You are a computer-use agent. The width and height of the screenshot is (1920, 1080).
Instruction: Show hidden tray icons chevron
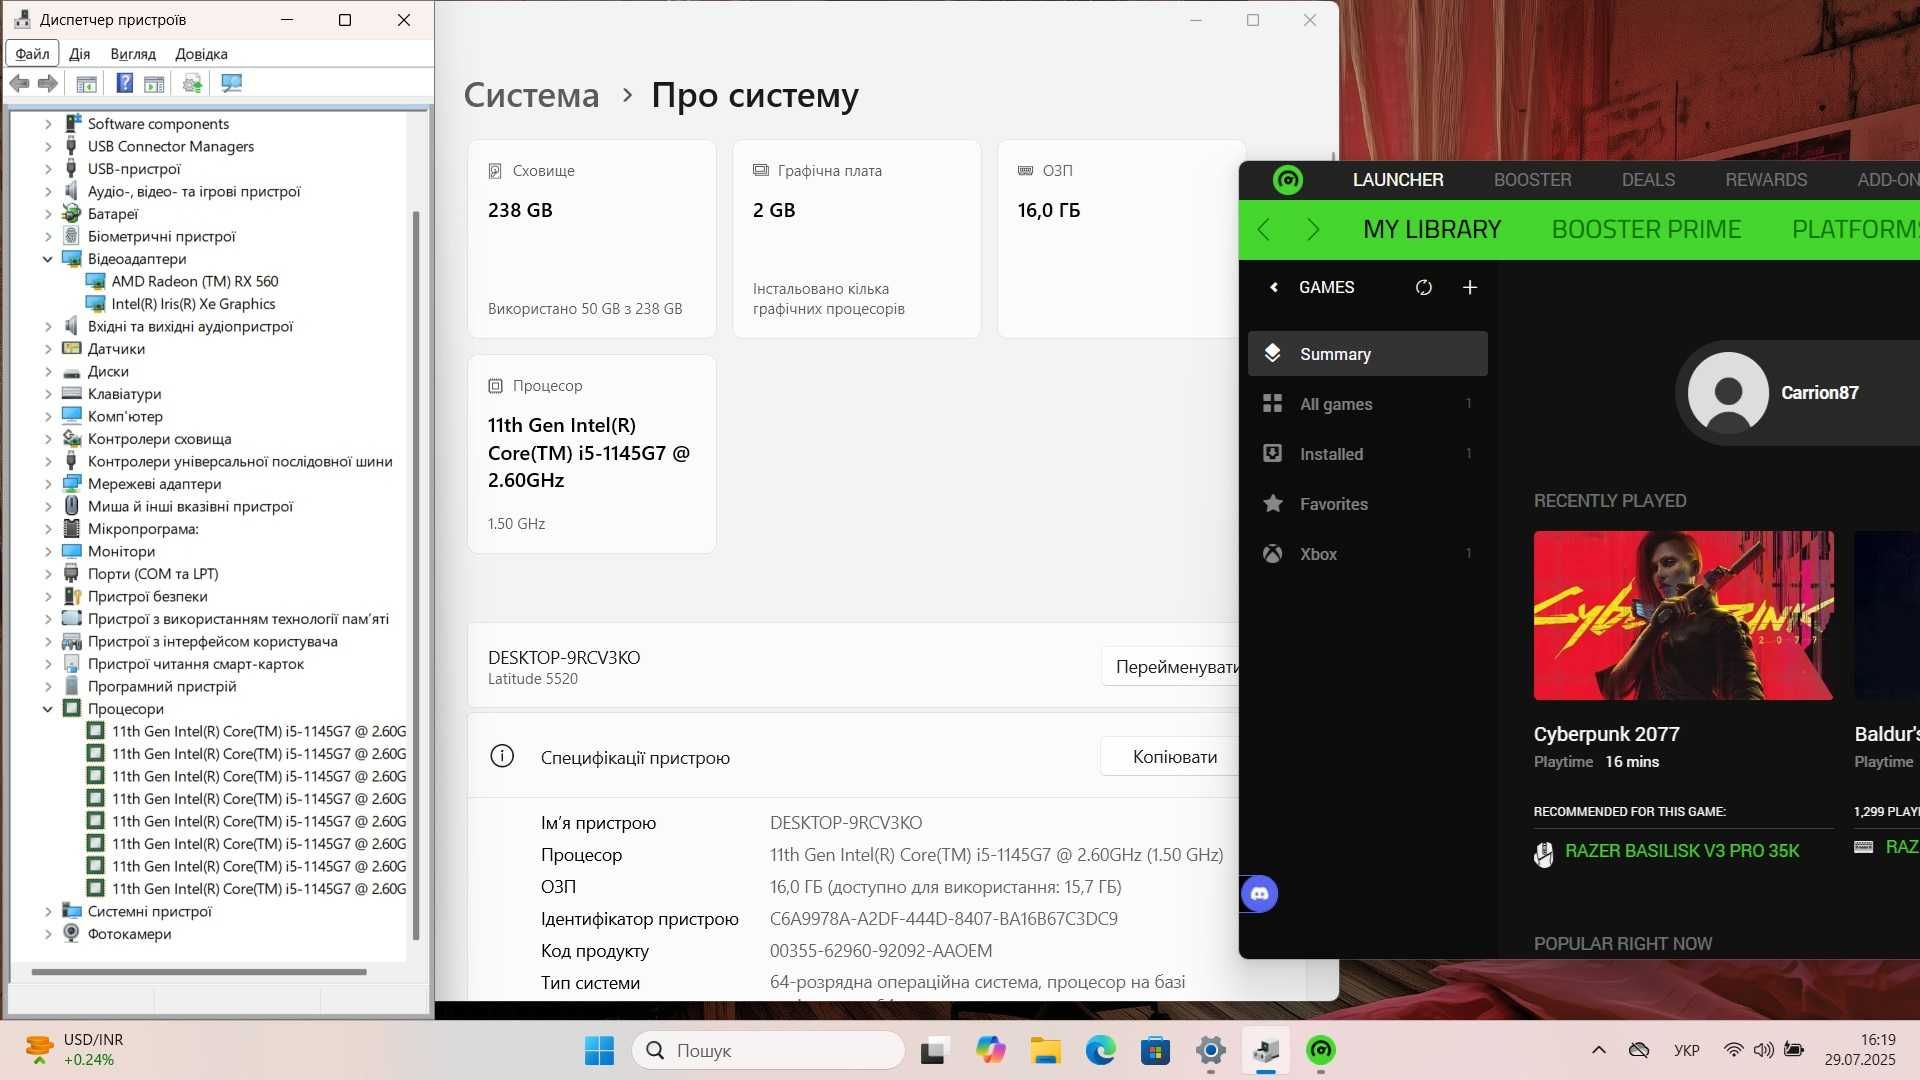pos(1598,1050)
